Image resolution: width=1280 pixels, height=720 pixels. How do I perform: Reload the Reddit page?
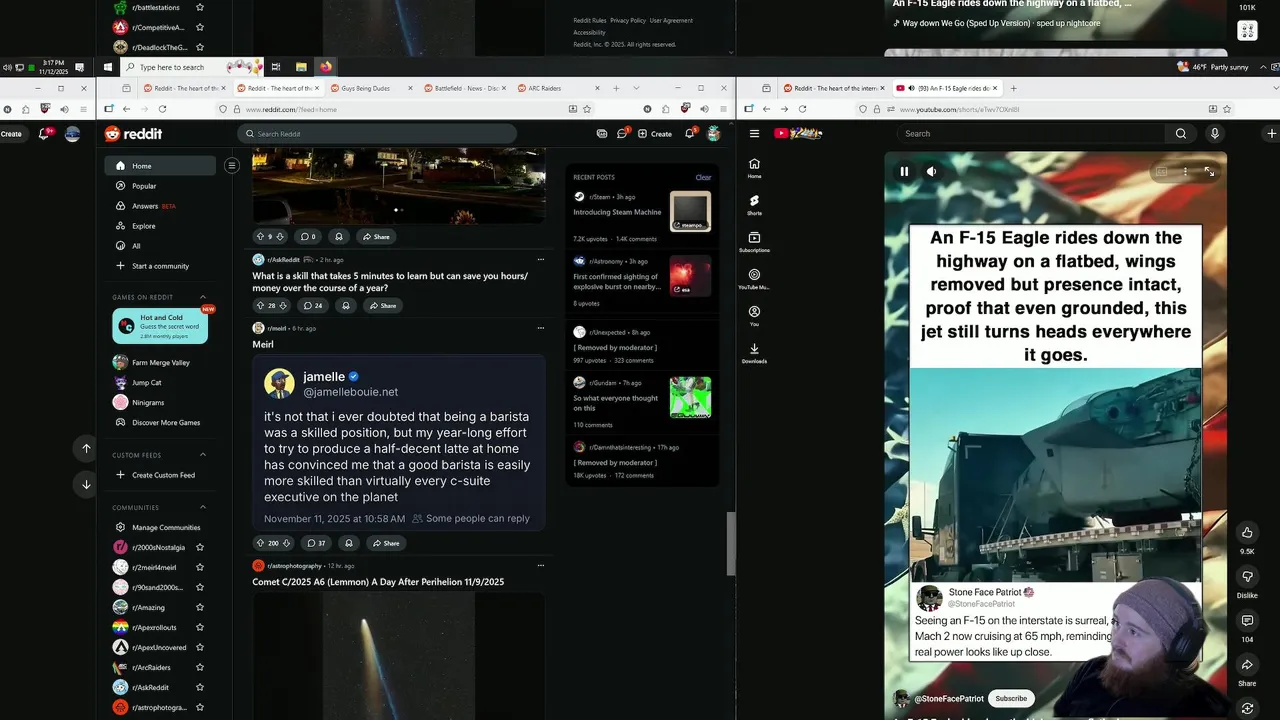click(x=162, y=109)
